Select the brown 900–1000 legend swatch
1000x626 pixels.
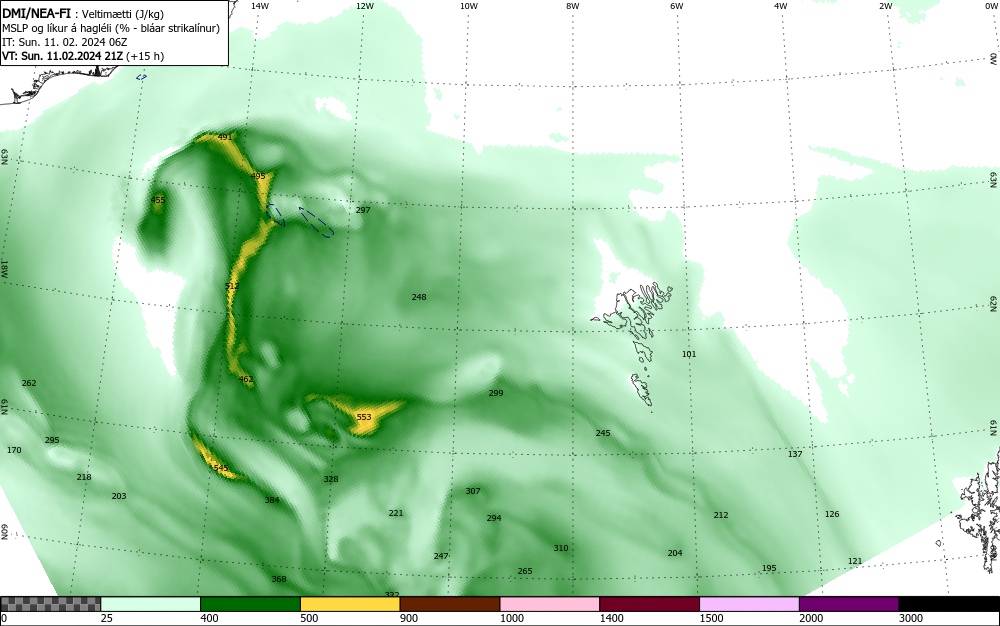tap(450, 604)
